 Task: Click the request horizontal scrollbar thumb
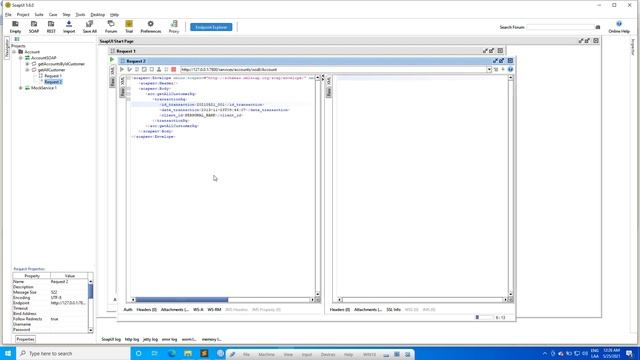(182, 300)
